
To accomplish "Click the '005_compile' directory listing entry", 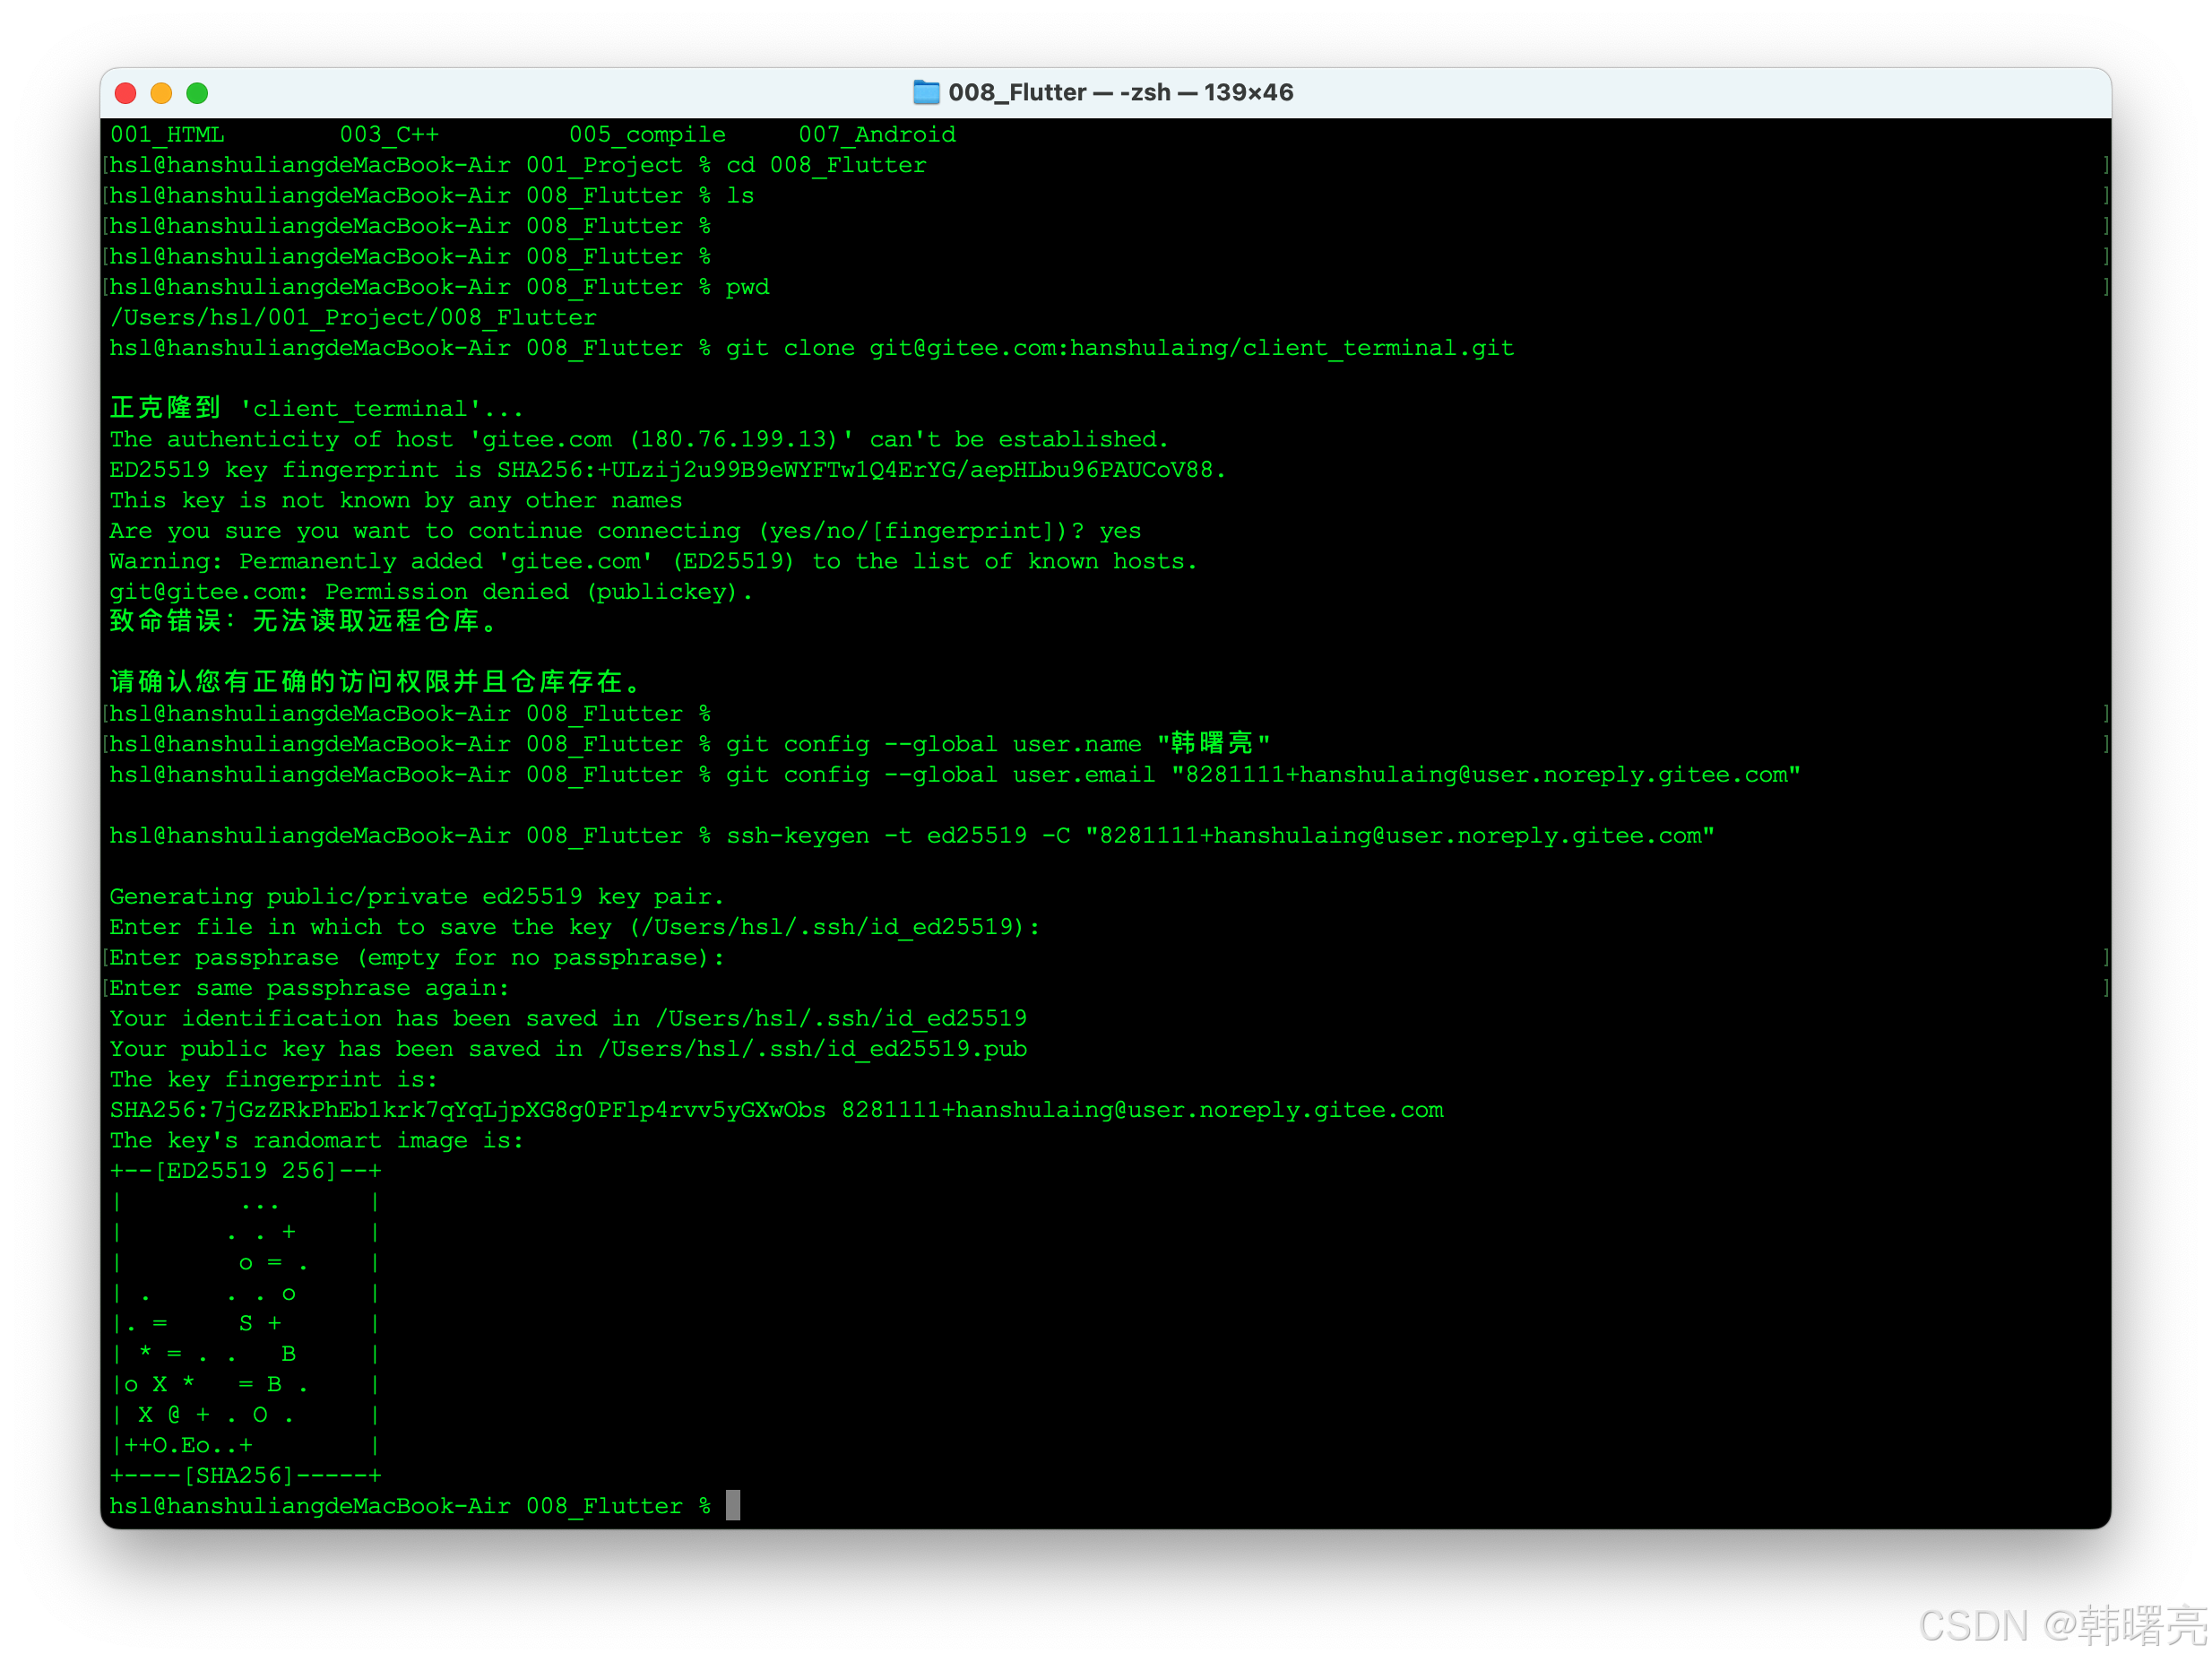I will (647, 135).
